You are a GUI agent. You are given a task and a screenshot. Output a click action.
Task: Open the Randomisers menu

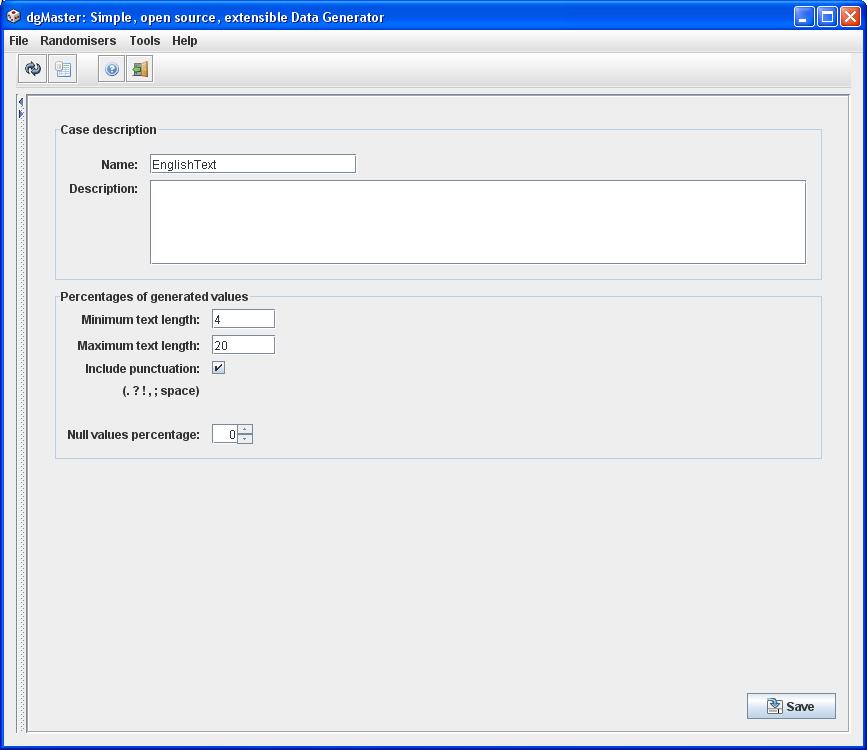78,41
